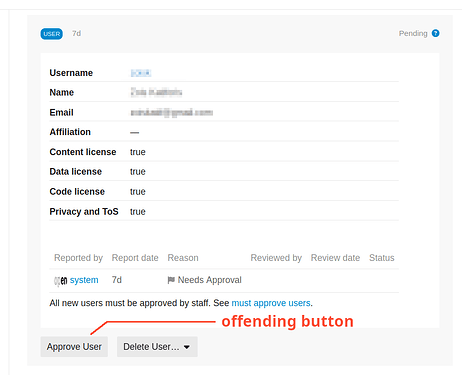Click the blue USER badge

[x=52, y=34]
